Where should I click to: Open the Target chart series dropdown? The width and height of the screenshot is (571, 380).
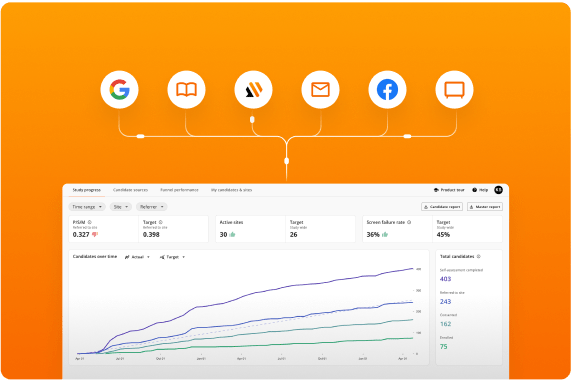172,257
